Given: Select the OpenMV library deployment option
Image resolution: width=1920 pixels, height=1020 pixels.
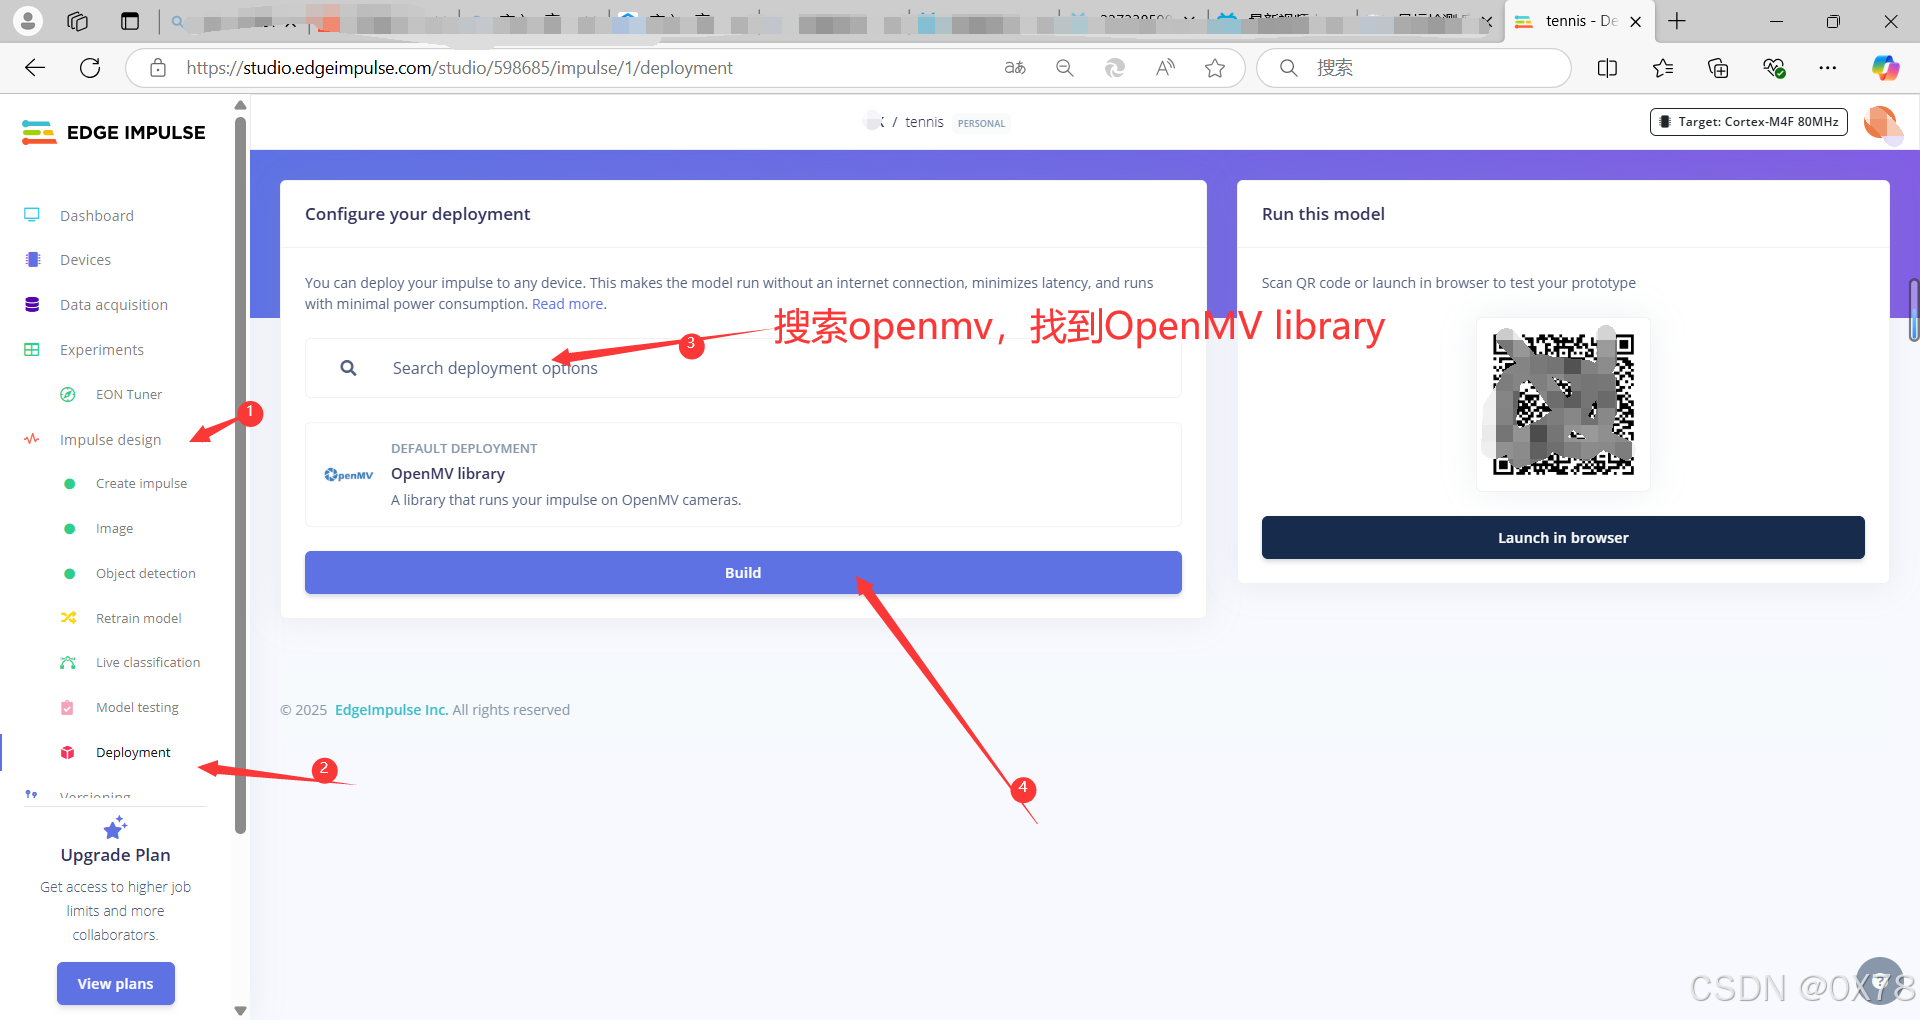Looking at the screenshot, I should (x=743, y=474).
